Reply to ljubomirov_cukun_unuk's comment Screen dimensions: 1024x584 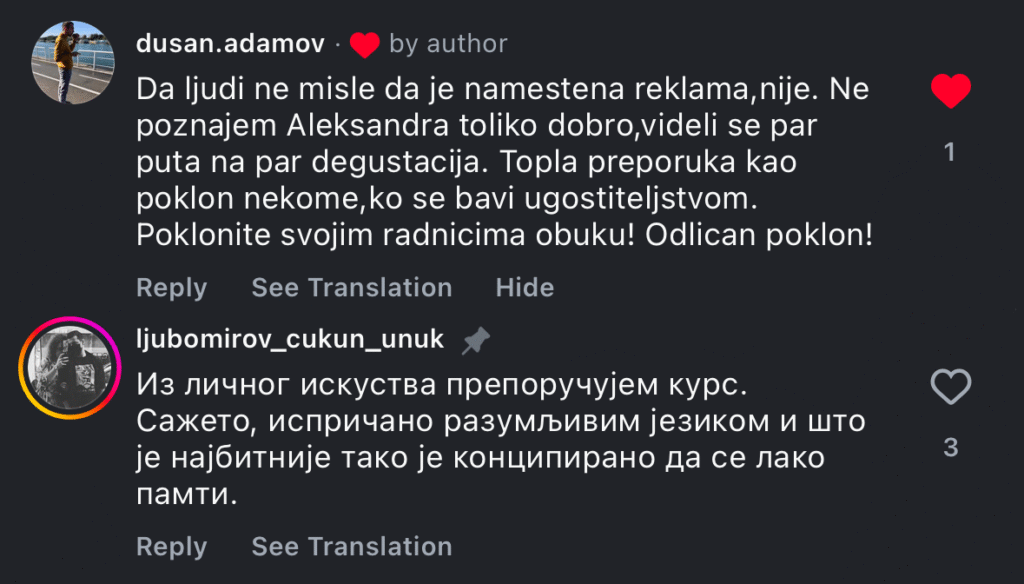click(171, 547)
